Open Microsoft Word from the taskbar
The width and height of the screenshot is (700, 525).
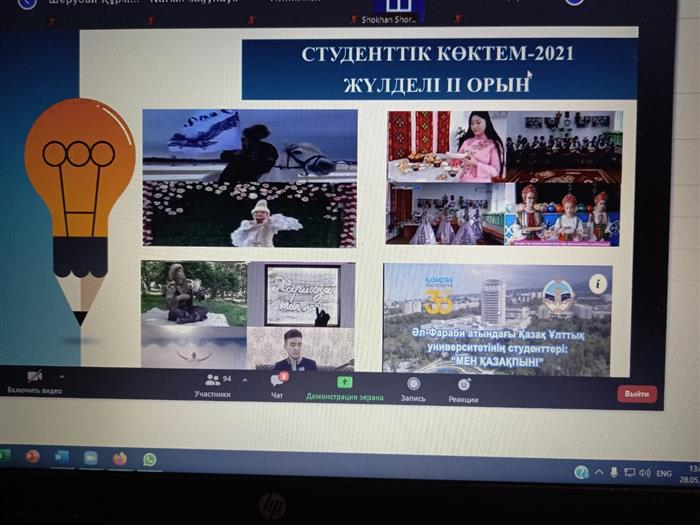[62, 457]
